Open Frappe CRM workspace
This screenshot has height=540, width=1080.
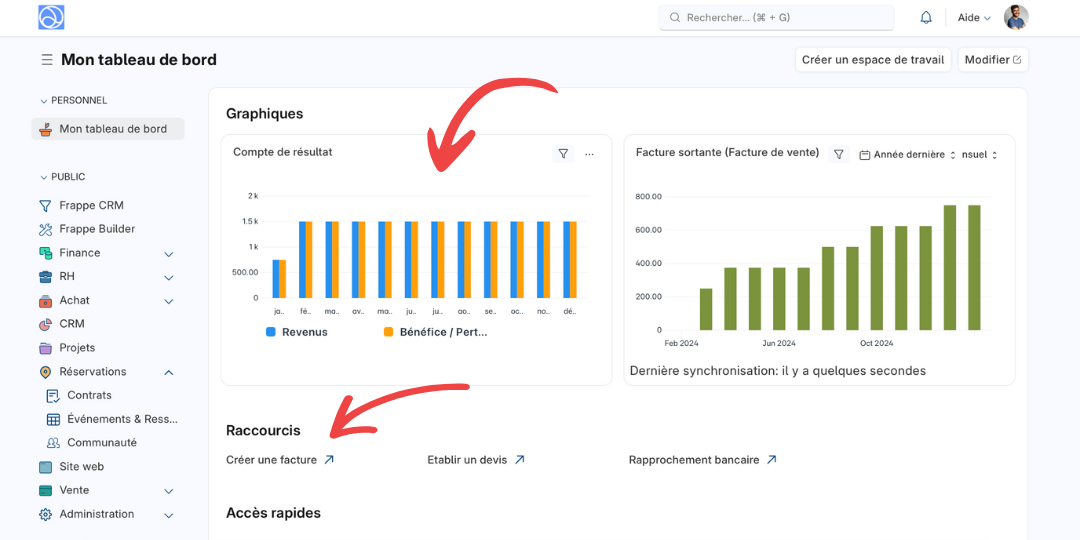[92, 205]
